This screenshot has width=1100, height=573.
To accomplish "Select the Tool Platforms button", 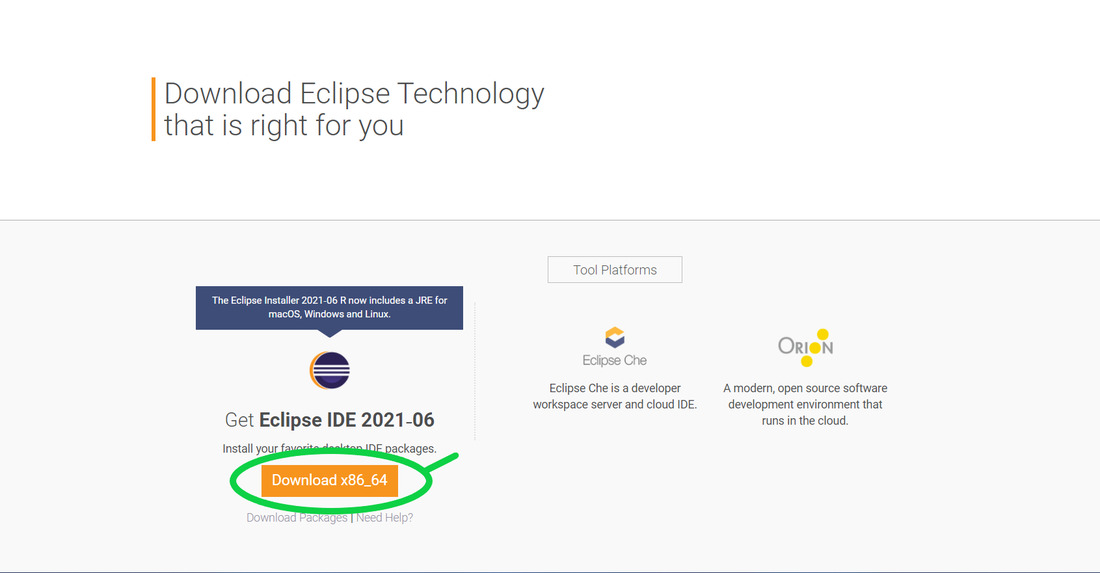I will (615, 270).
